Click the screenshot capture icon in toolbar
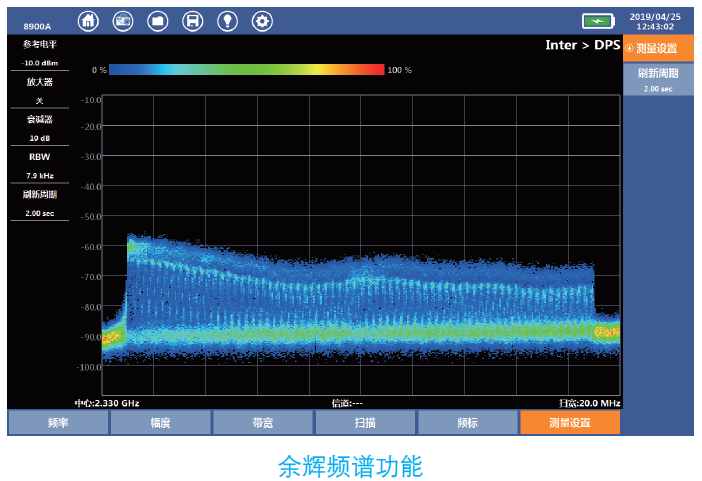The width and height of the screenshot is (702, 481). [123, 20]
